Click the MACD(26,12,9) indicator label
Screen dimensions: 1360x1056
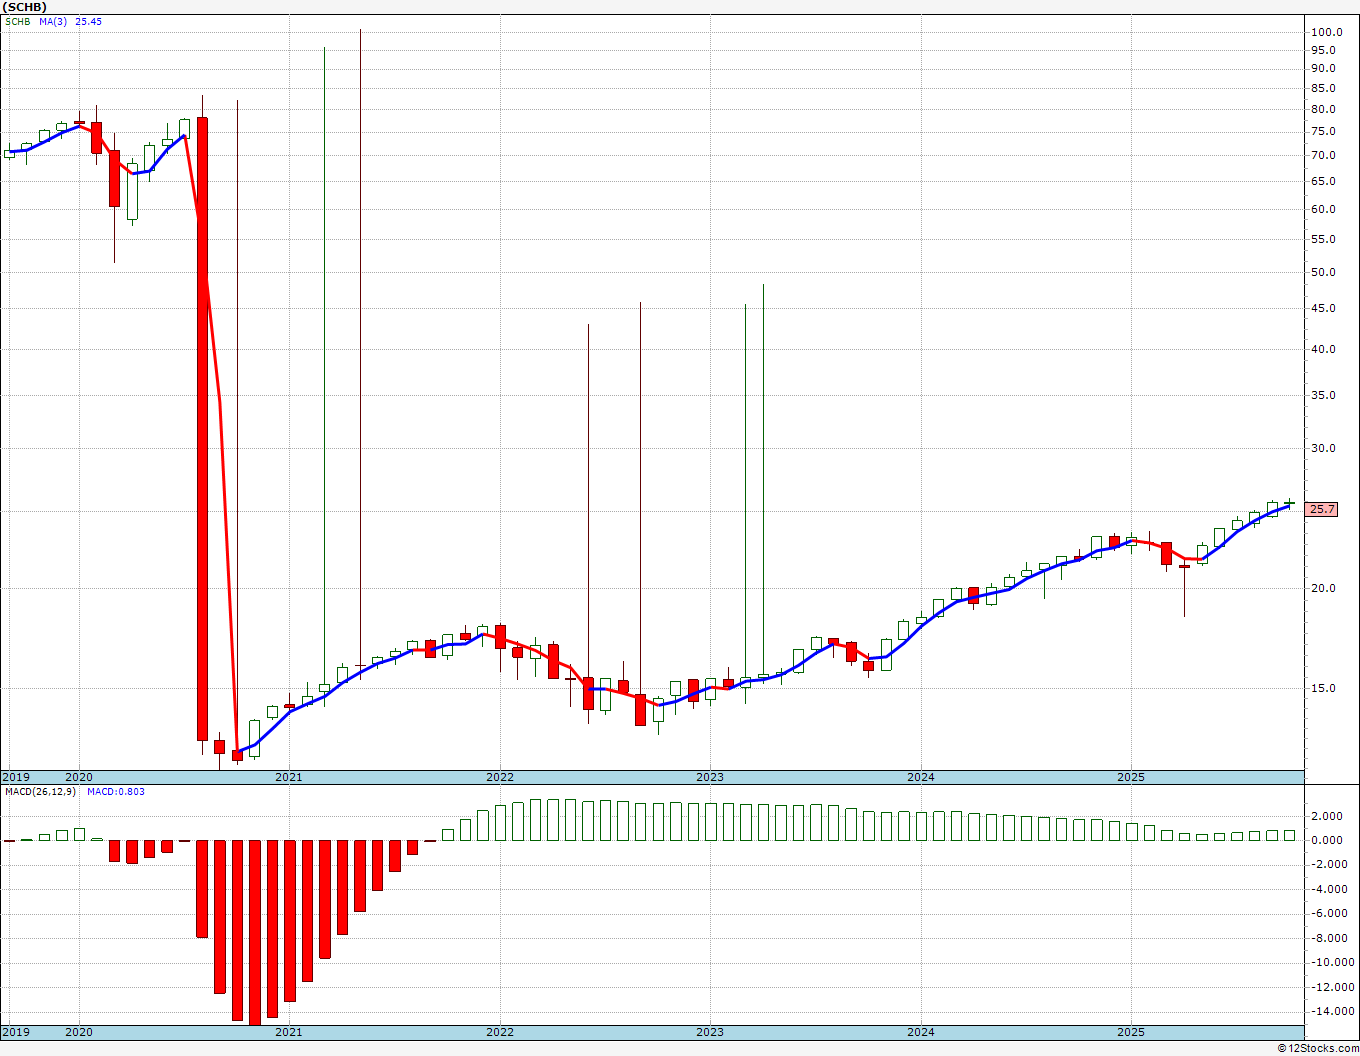tap(41, 791)
